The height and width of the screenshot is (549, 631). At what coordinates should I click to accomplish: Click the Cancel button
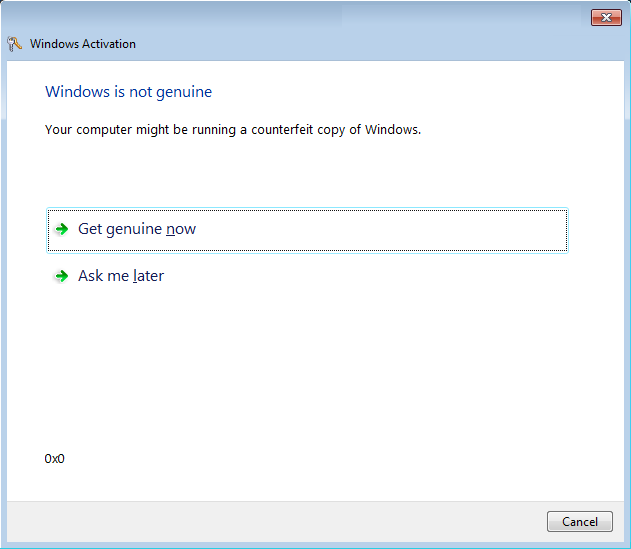click(x=579, y=522)
